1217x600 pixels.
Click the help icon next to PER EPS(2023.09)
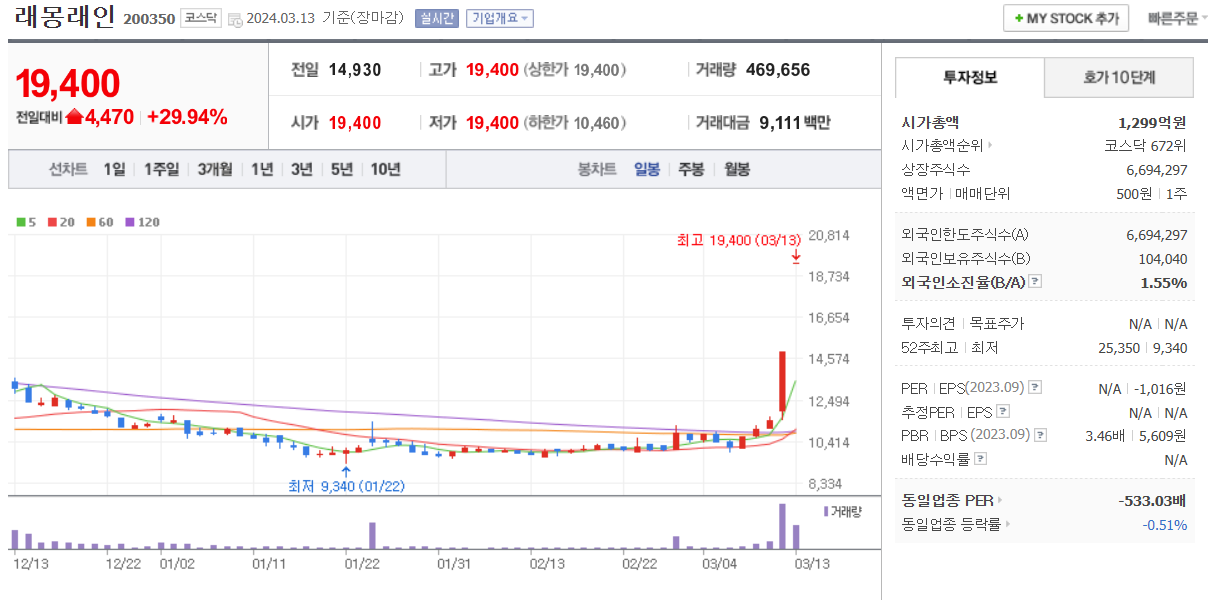tap(1035, 387)
